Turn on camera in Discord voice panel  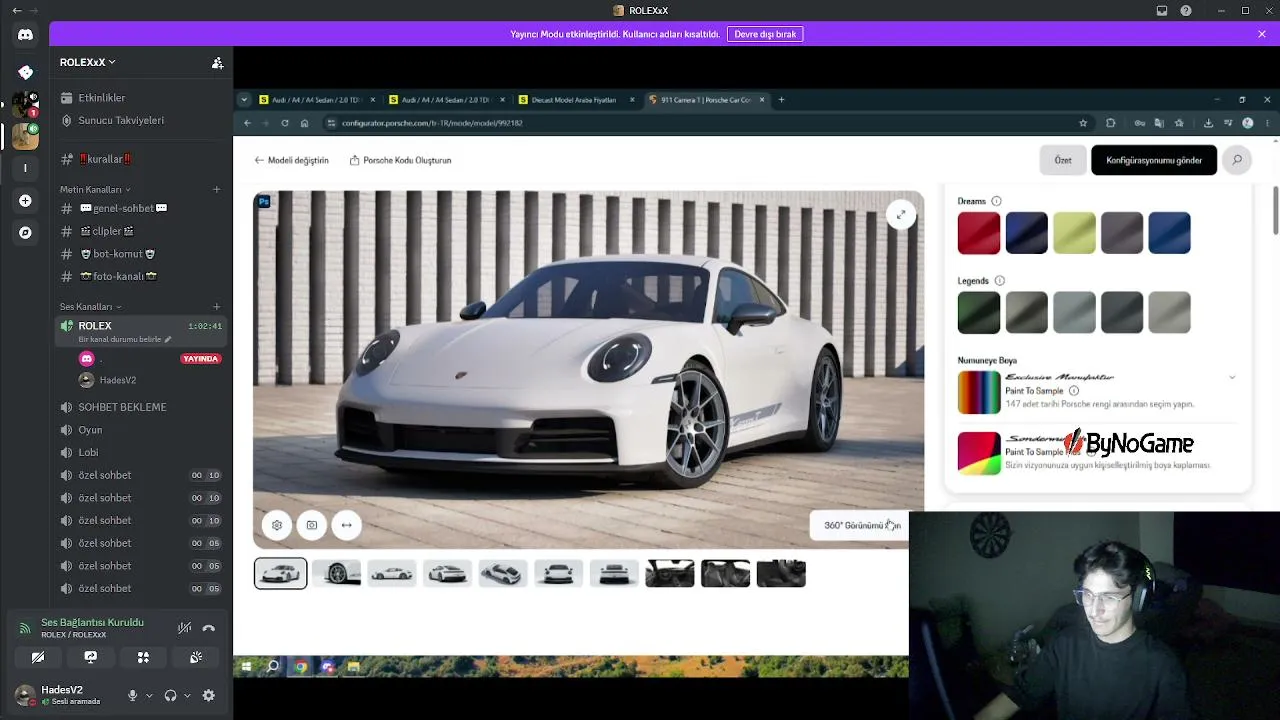pos(38,657)
